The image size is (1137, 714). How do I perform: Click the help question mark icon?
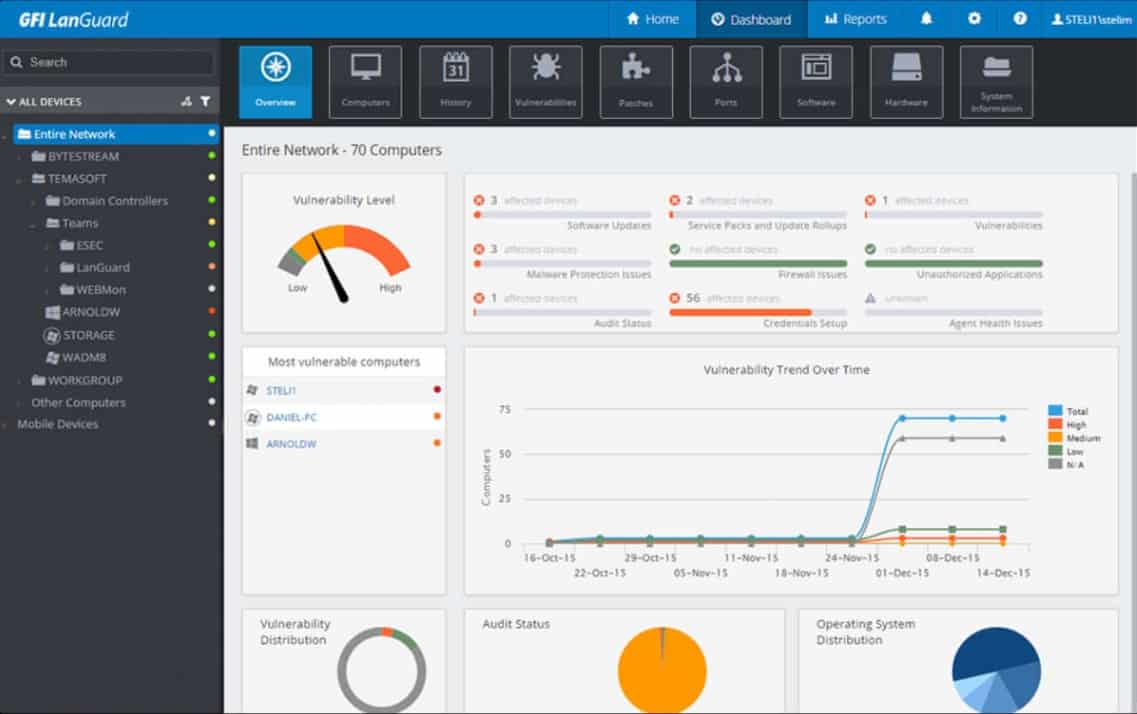[1020, 19]
